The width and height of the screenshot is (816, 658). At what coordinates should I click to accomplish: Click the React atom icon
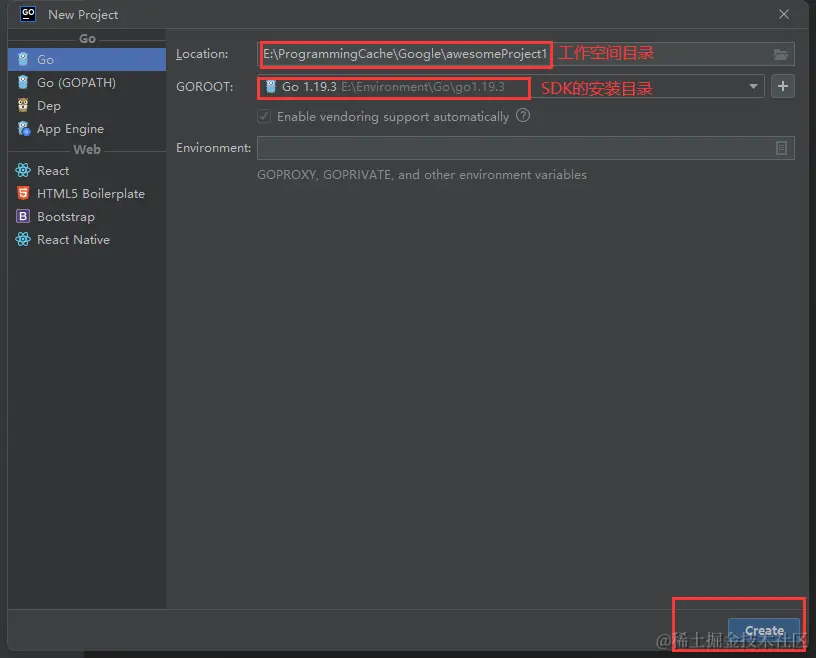pyautogui.click(x=23, y=170)
